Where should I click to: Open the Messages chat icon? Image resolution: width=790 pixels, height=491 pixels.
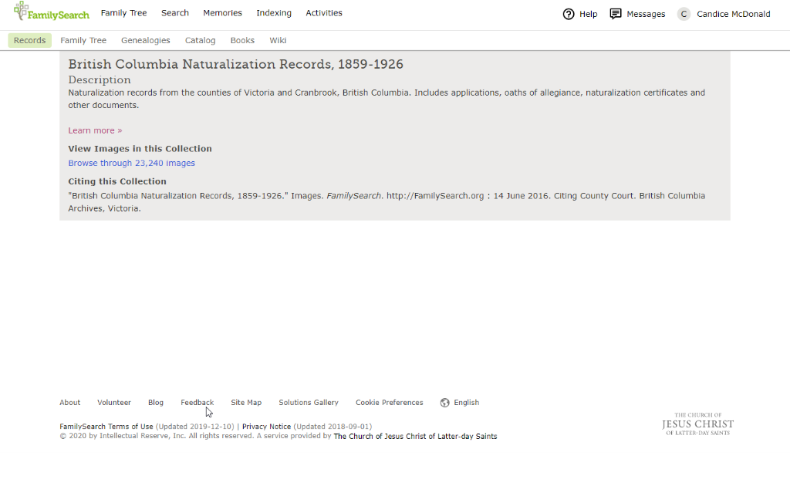click(x=615, y=14)
